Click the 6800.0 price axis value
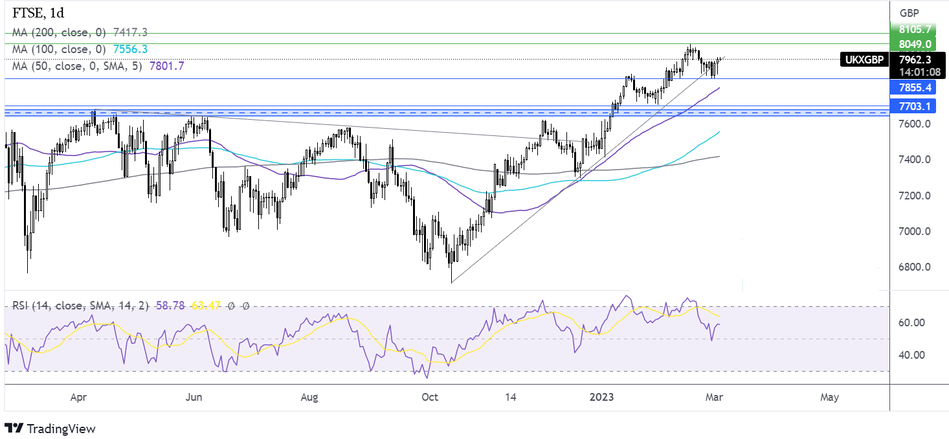 [x=914, y=267]
